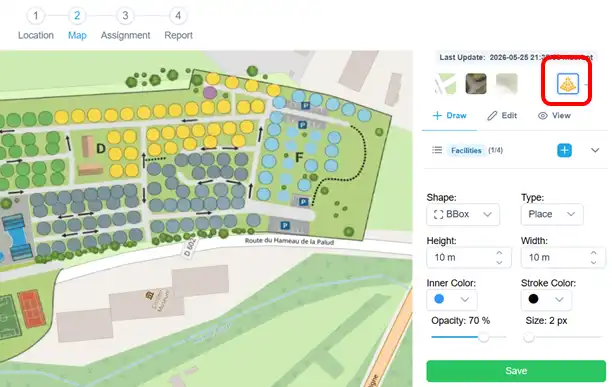Click the Route du Hameau de la Palud label
612x387 pixels.
pos(289,241)
